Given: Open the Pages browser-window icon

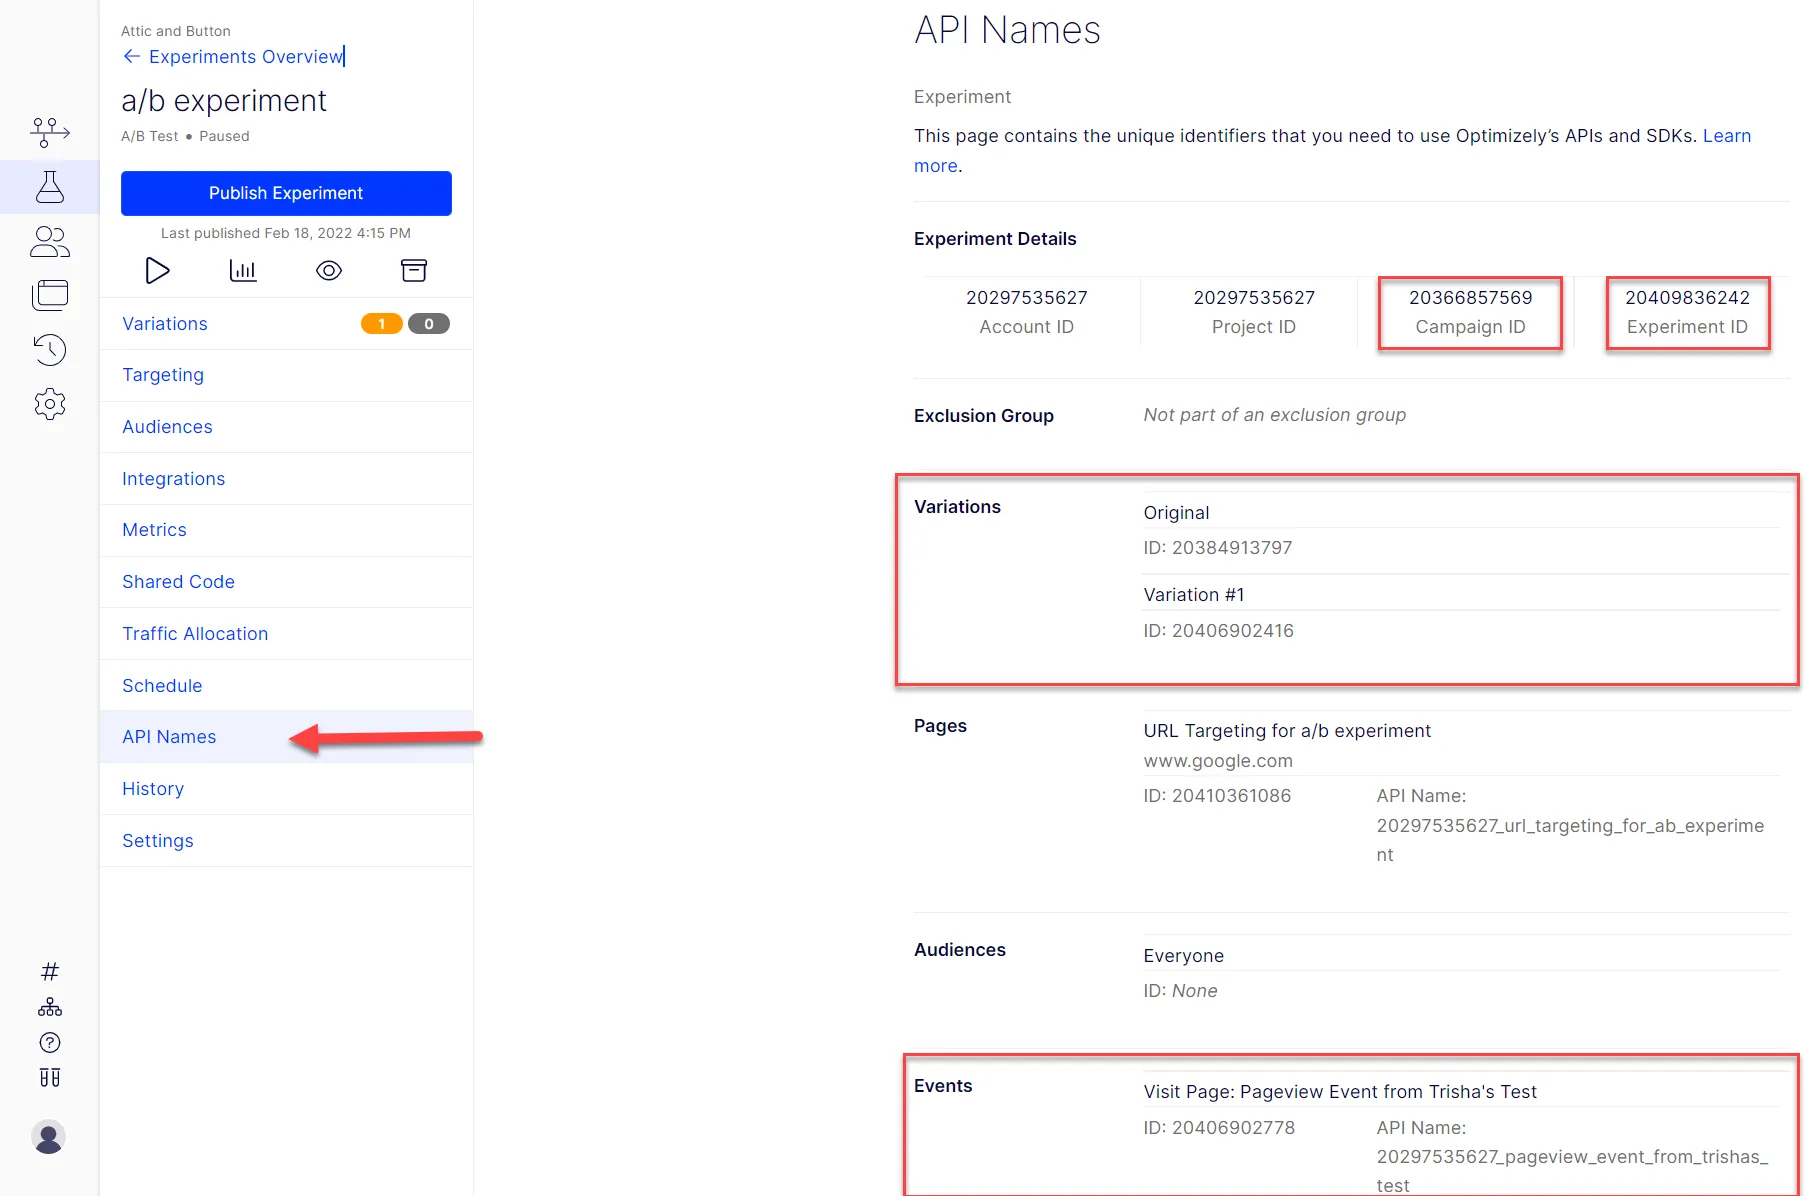Looking at the screenshot, I should 50,295.
